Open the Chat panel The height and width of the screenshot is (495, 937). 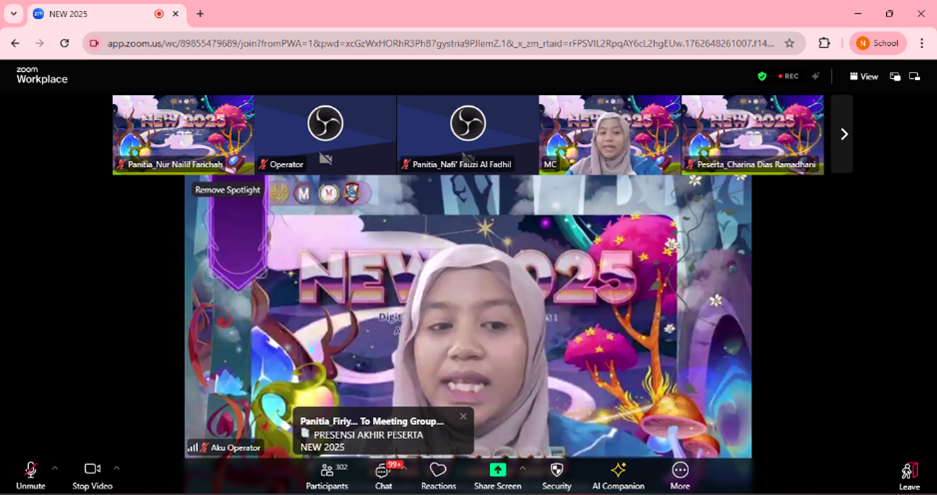tap(383, 475)
